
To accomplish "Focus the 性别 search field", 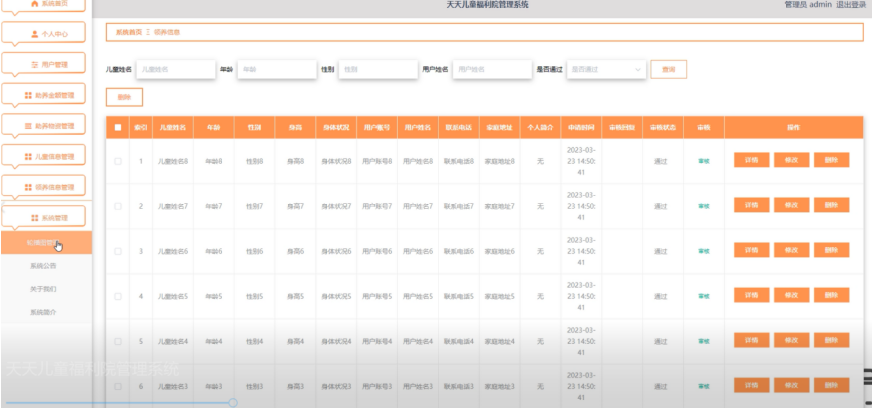I will (378, 69).
